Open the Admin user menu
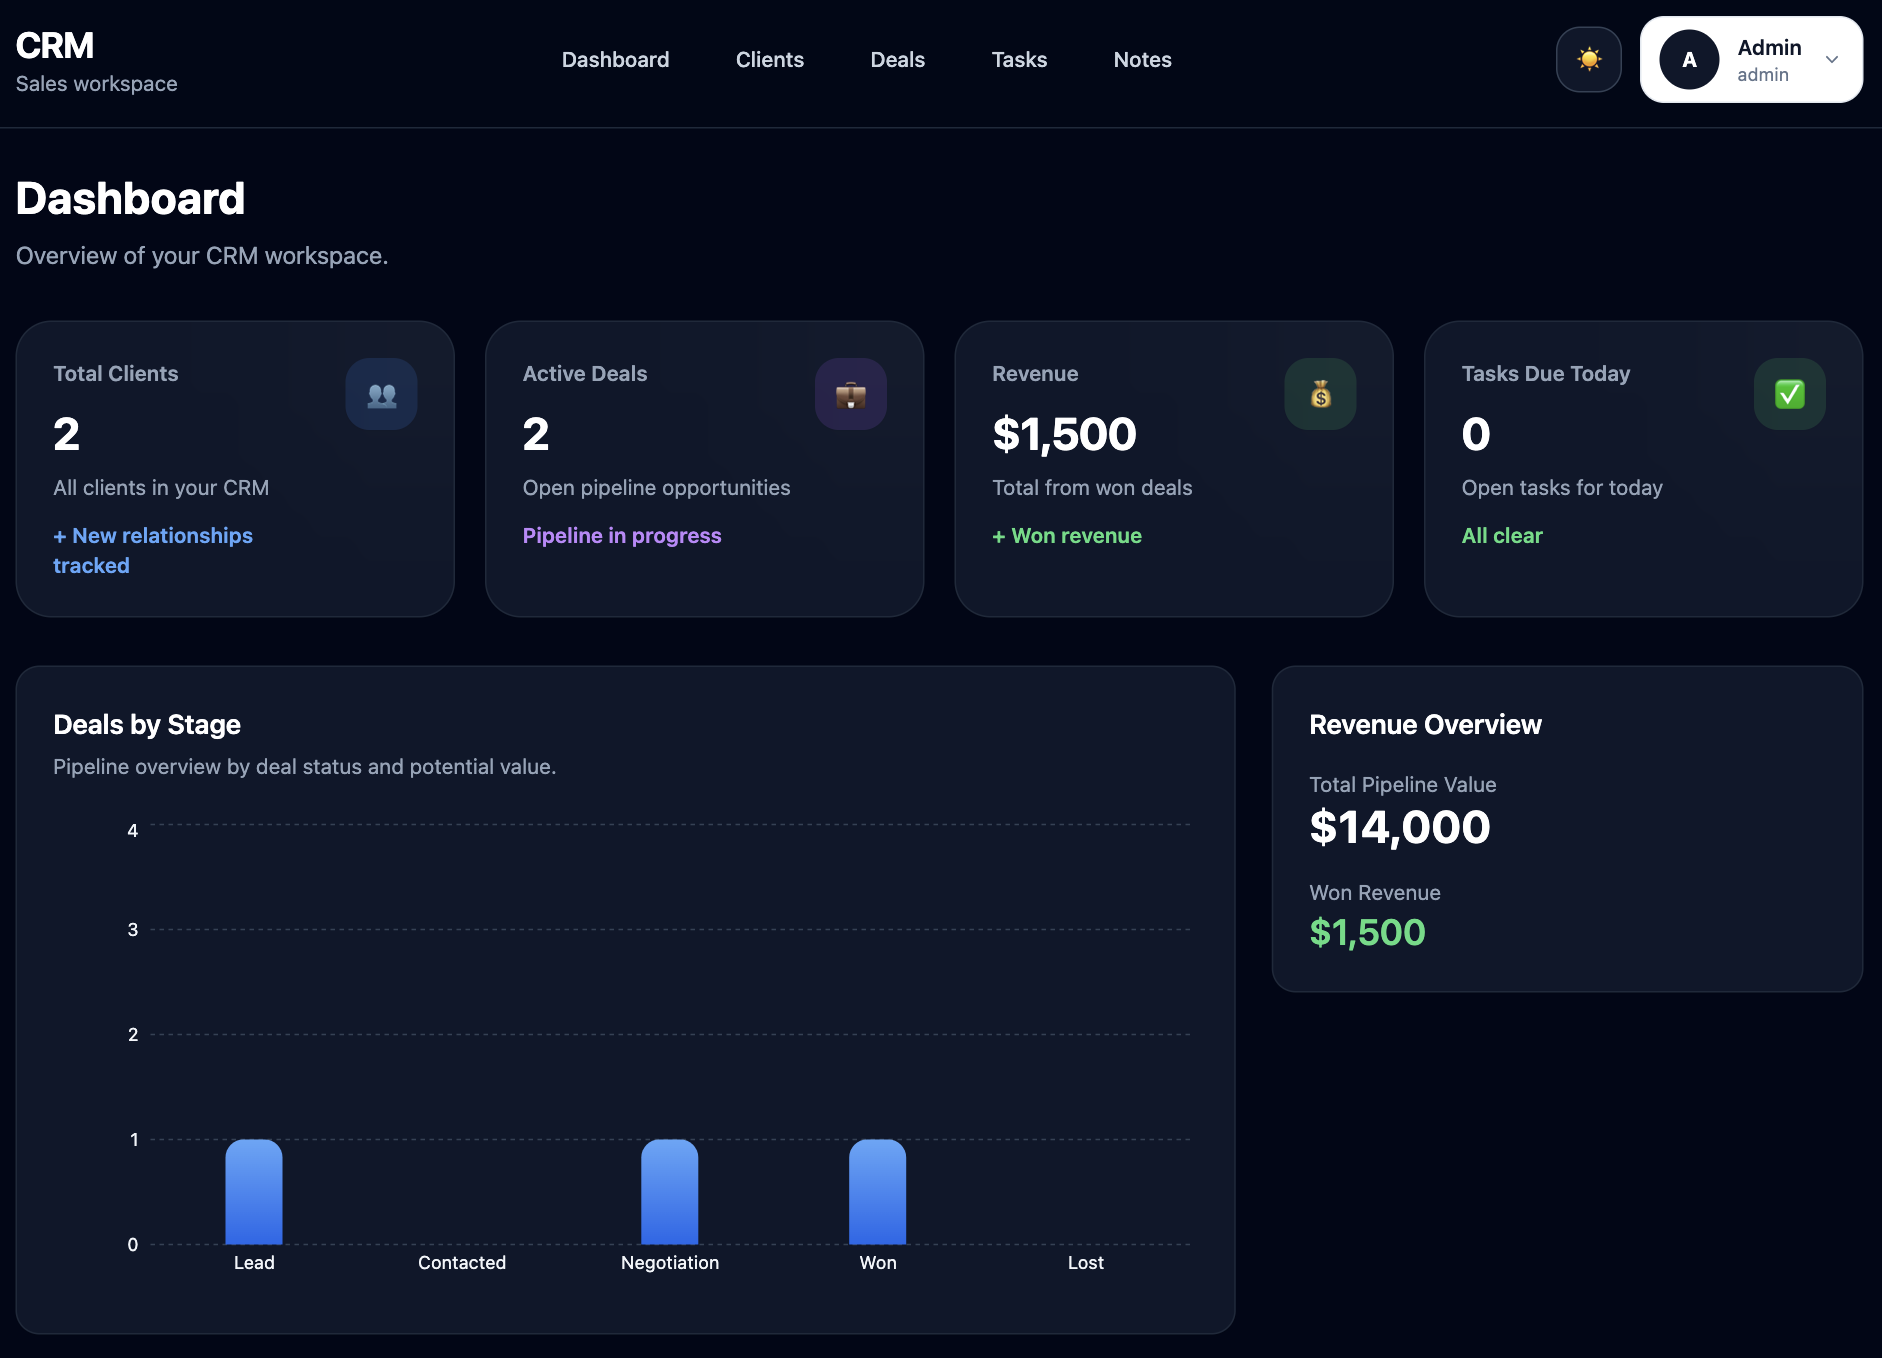The image size is (1882, 1358). tap(1751, 60)
